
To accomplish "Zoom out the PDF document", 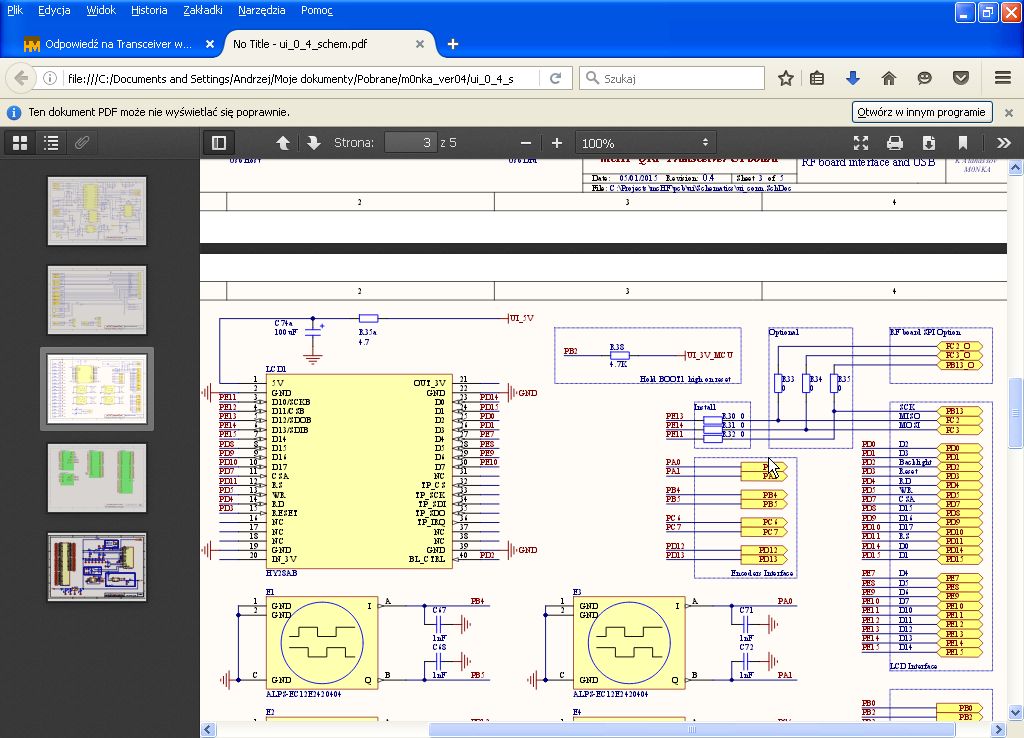I will (526, 143).
